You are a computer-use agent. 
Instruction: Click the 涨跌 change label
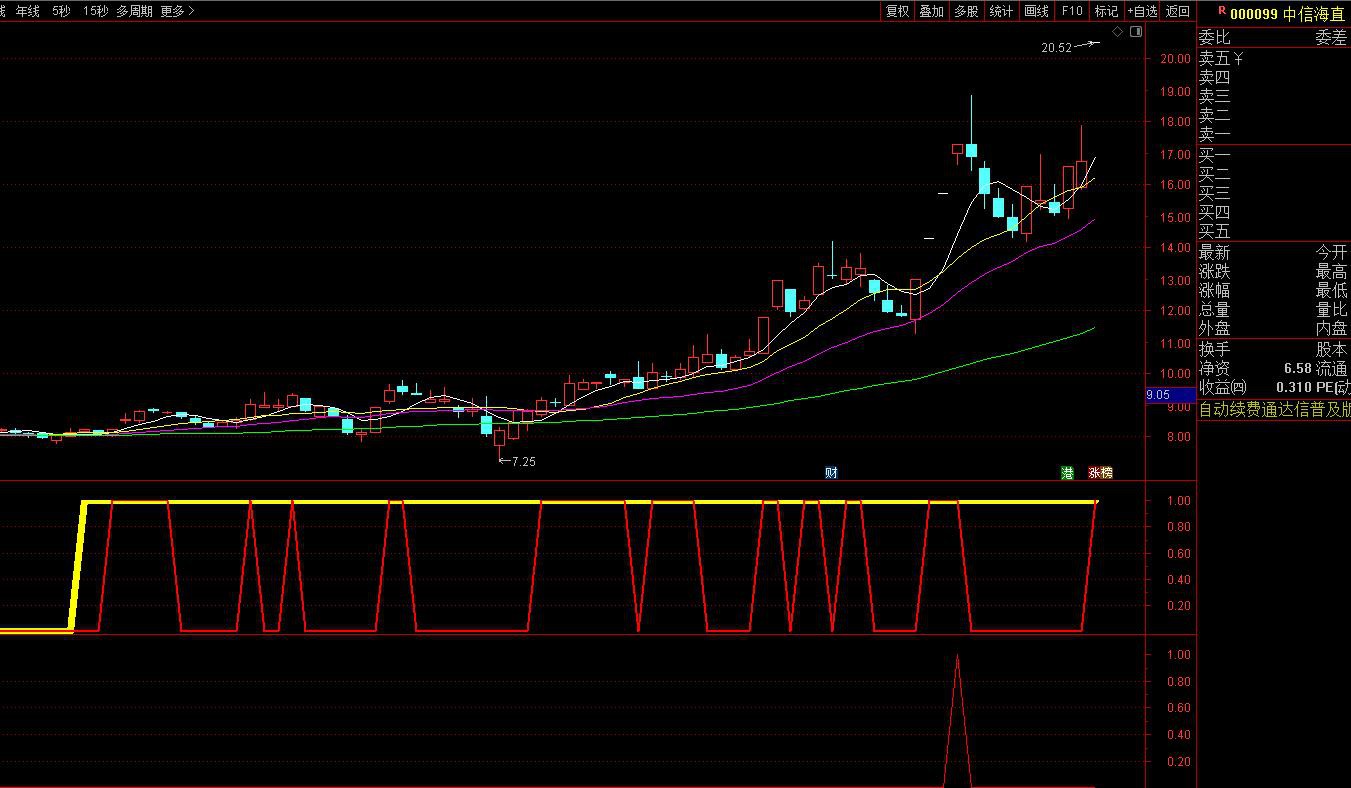pyautogui.click(x=1215, y=272)
